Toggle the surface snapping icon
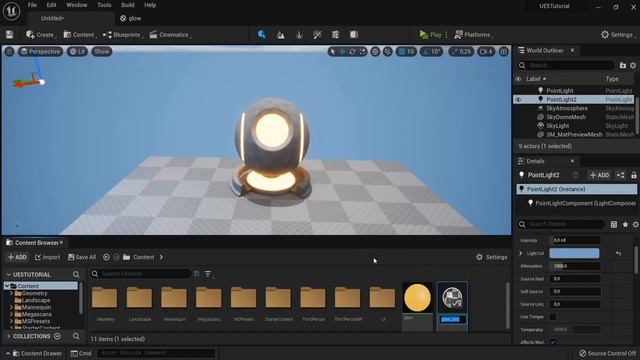Image resolution: width=640 pixels, height=360 pixels. tap(388, 51)
